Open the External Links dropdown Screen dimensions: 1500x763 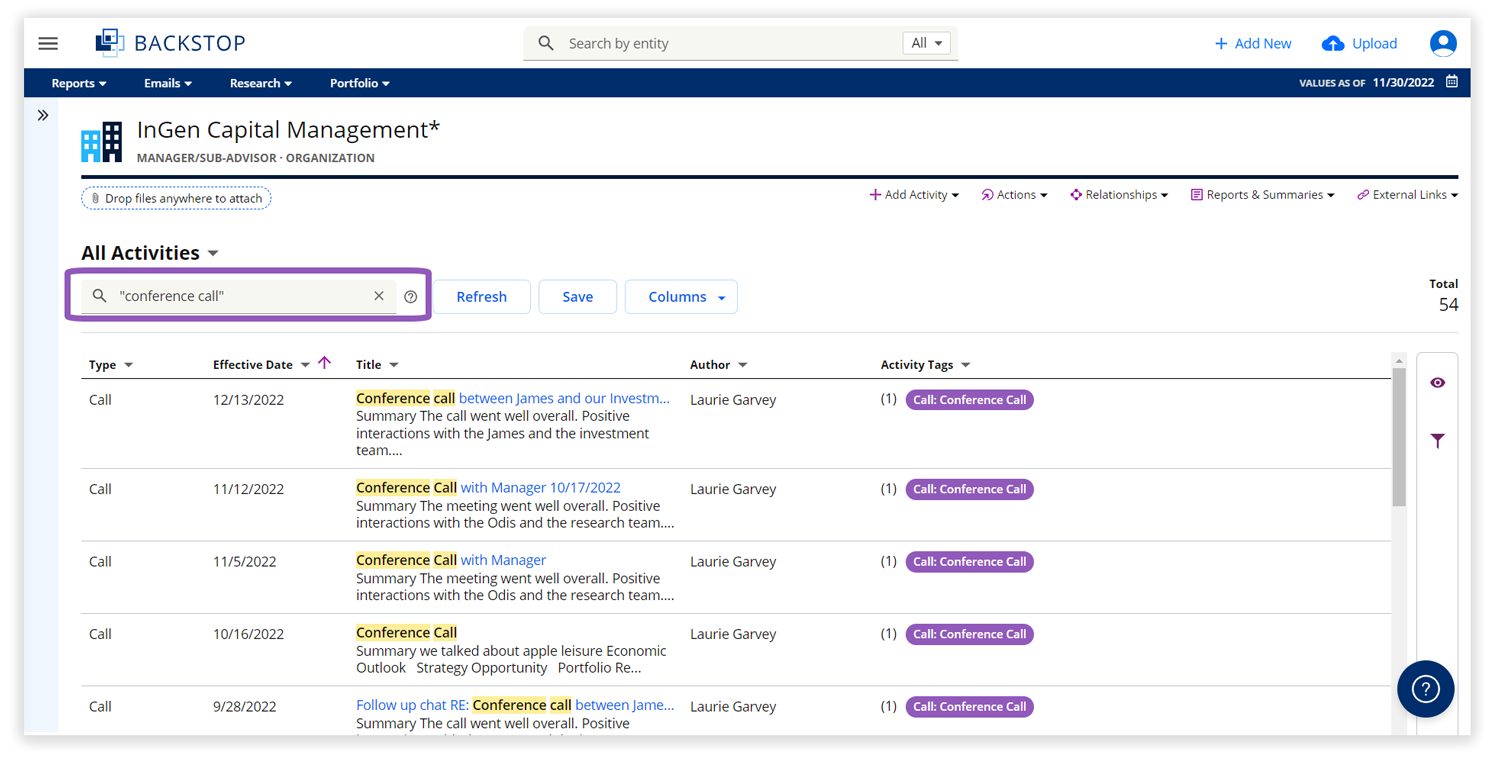[x=1407, y=195]
